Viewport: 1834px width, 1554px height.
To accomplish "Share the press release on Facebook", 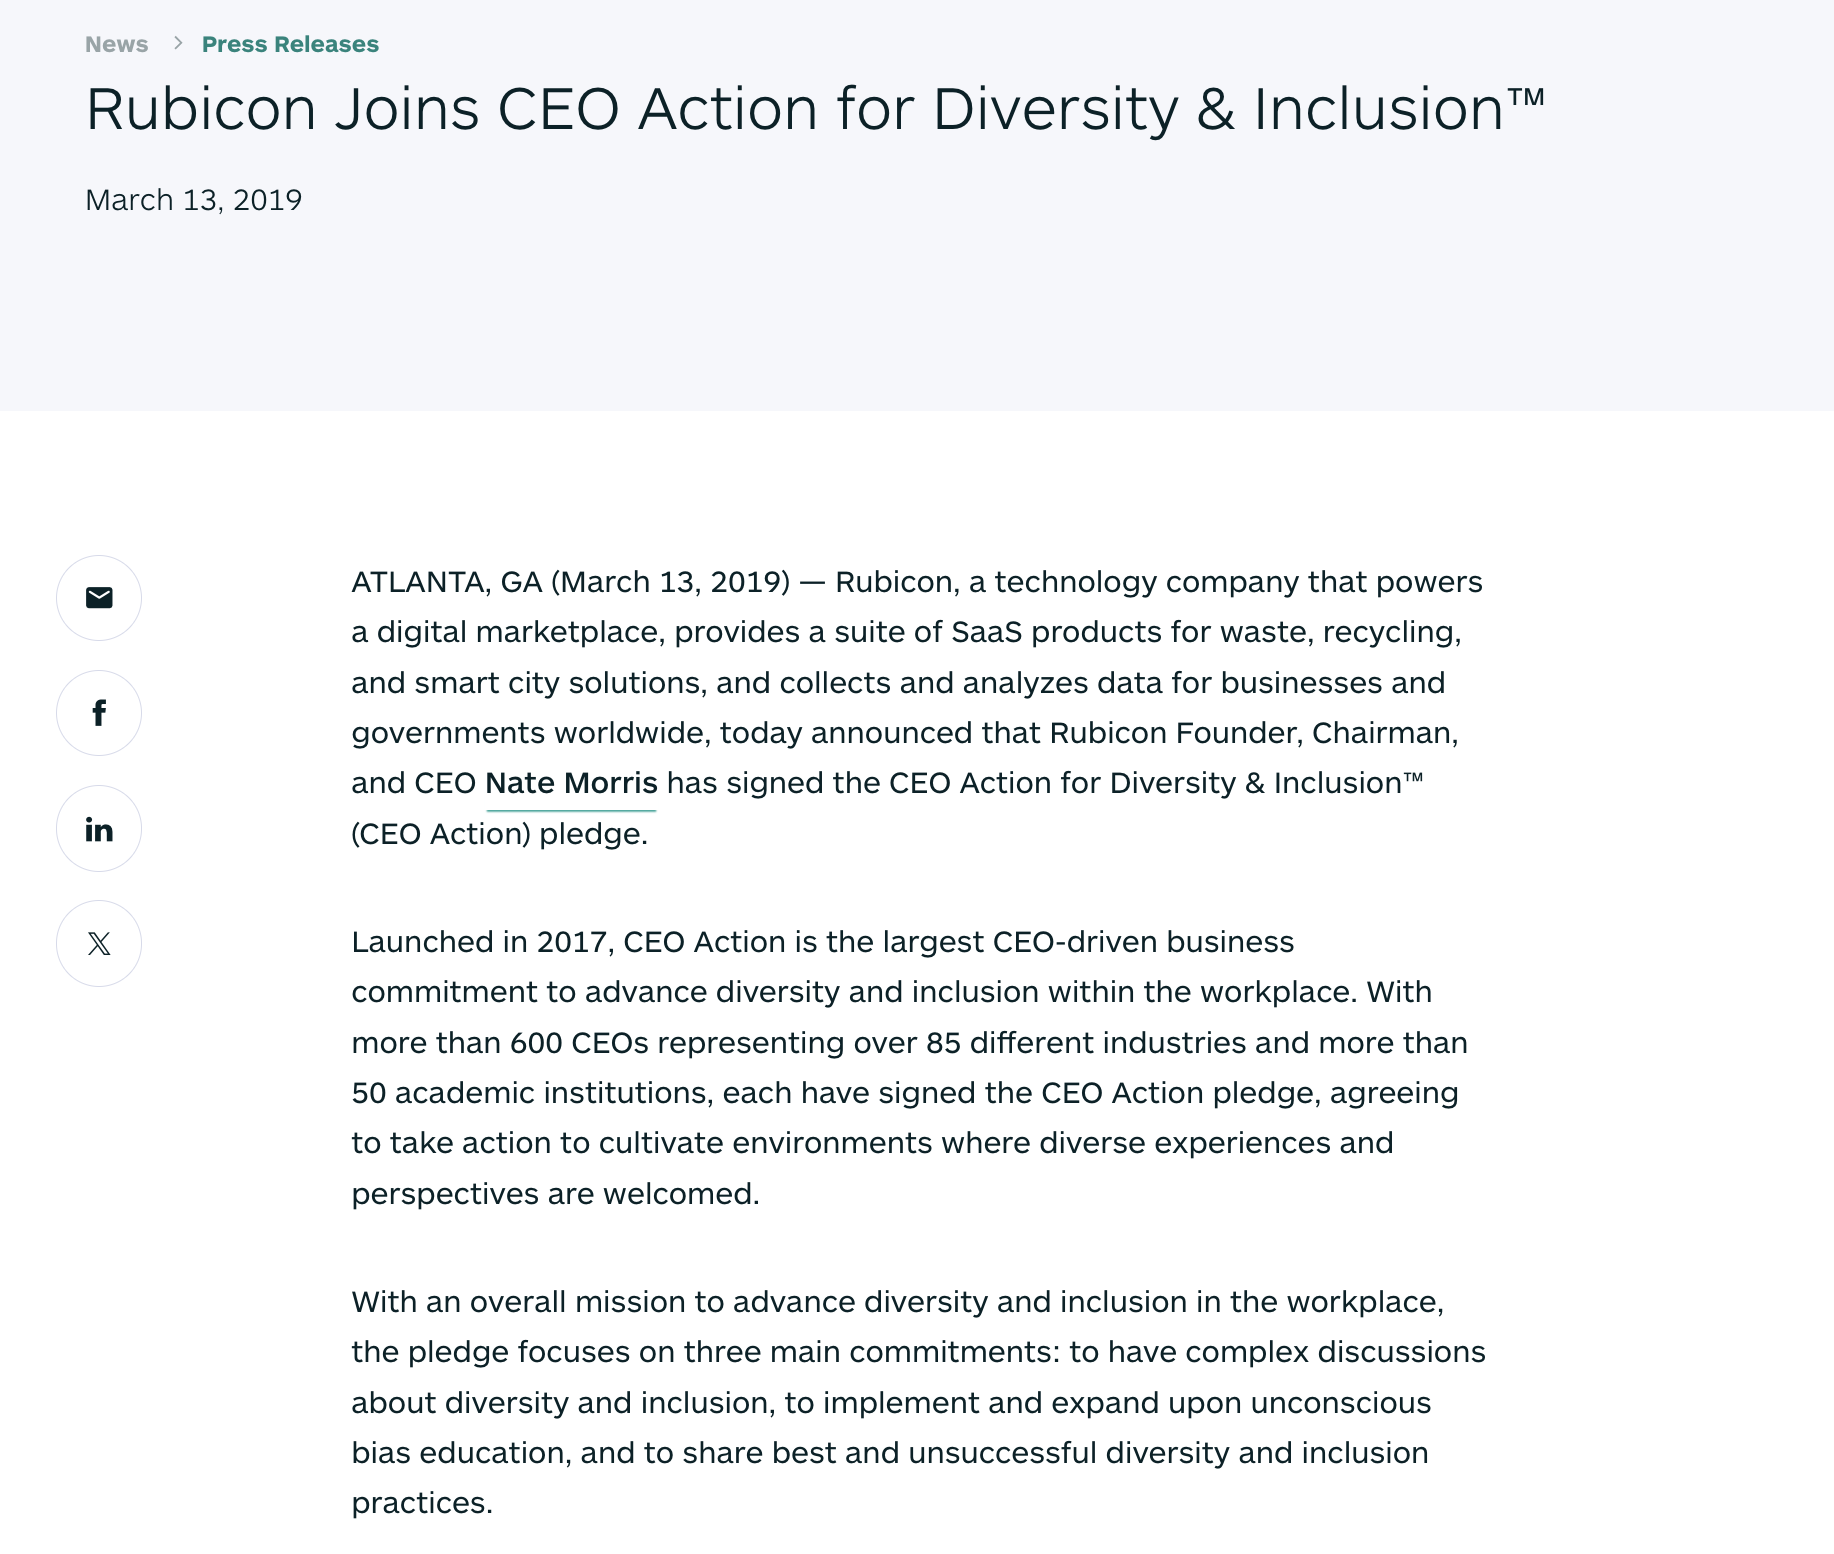I will (x=99, y=713).
